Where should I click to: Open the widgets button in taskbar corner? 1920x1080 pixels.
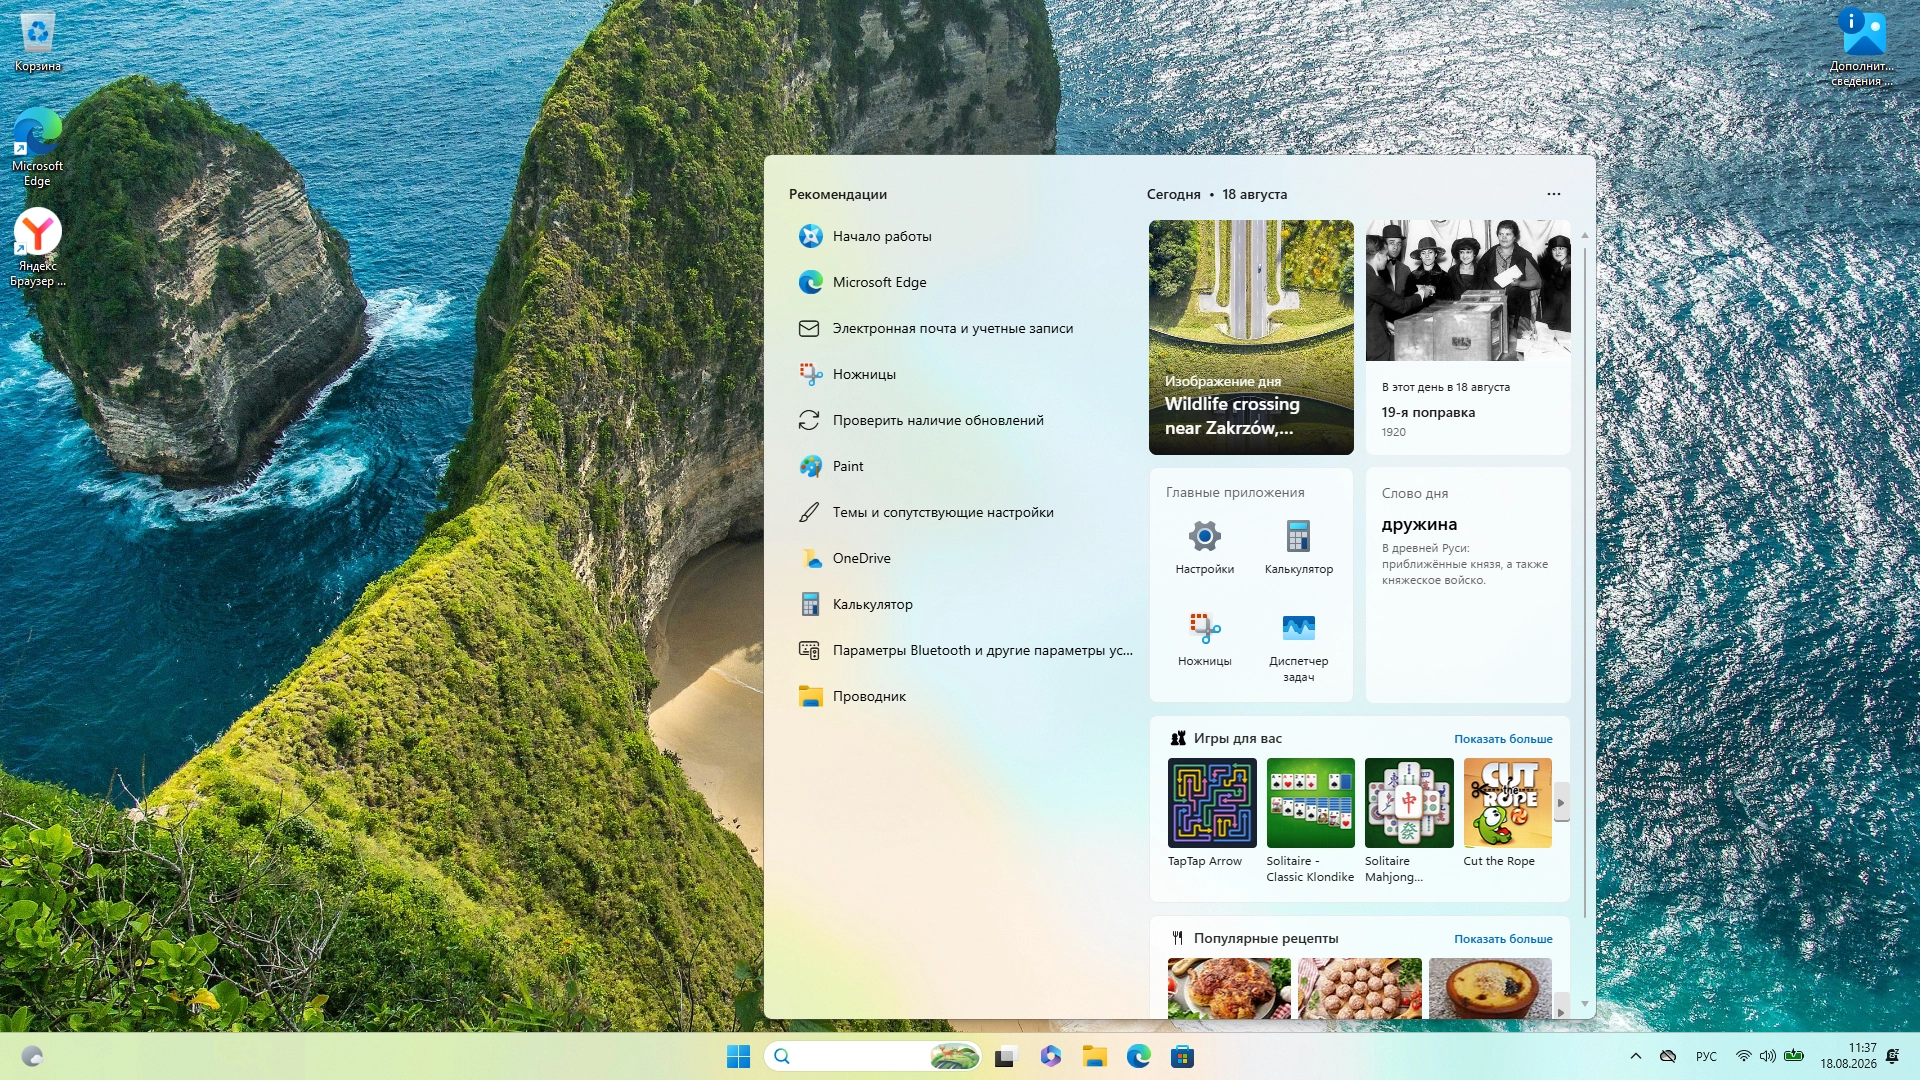(x=32, y=1057)
